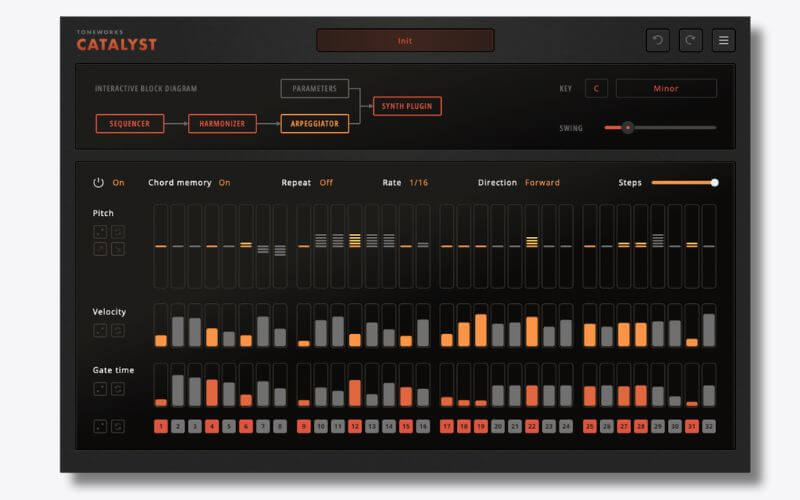Randomize Velocity values with dice icon
Image resolution: width=800 pixels, height=500 pixels.
101,331
